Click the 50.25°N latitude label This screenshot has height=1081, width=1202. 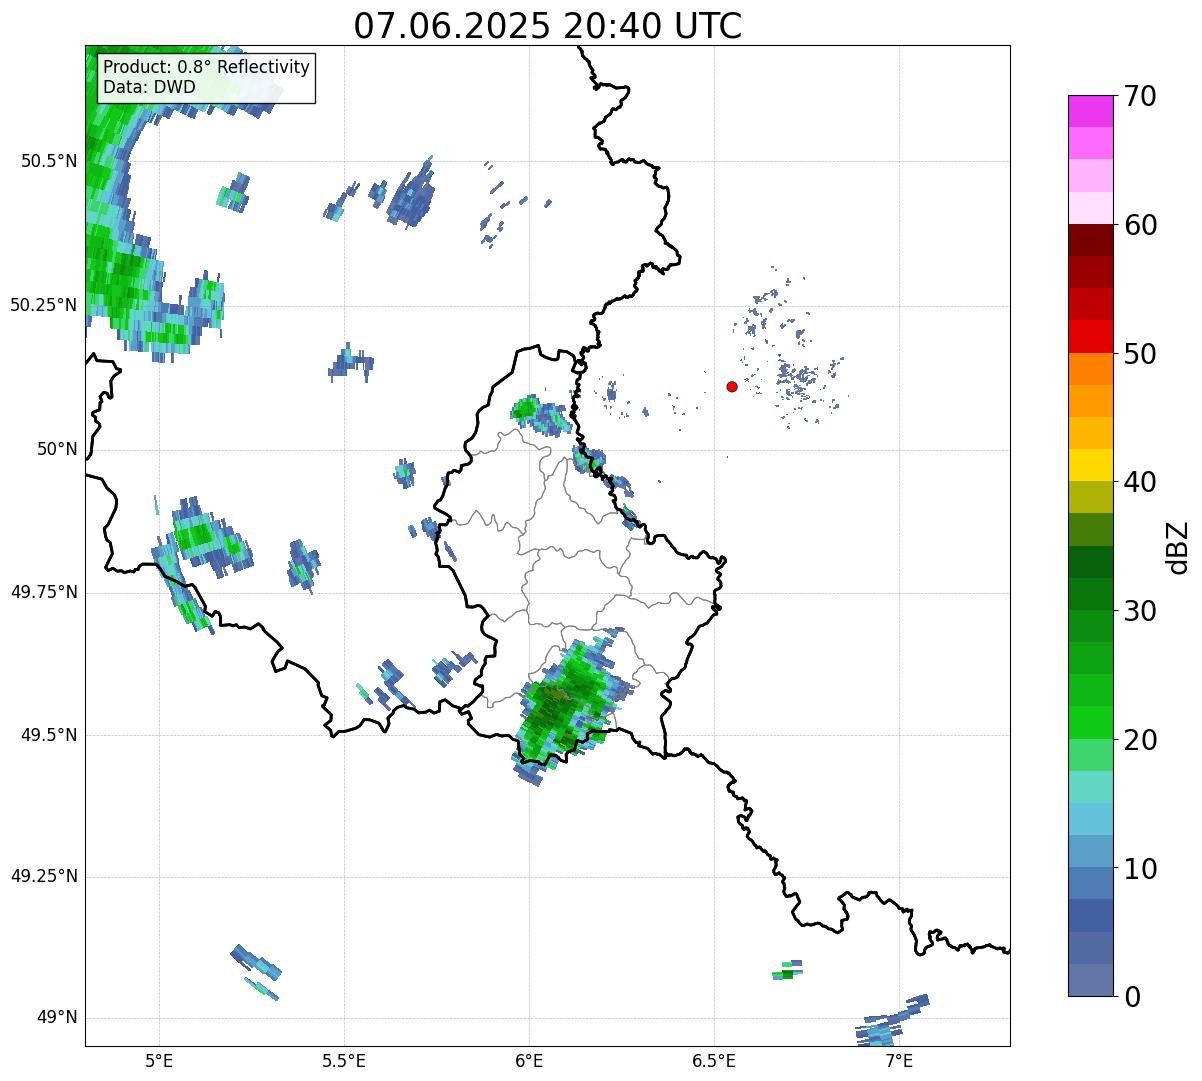tap(44, 305)
